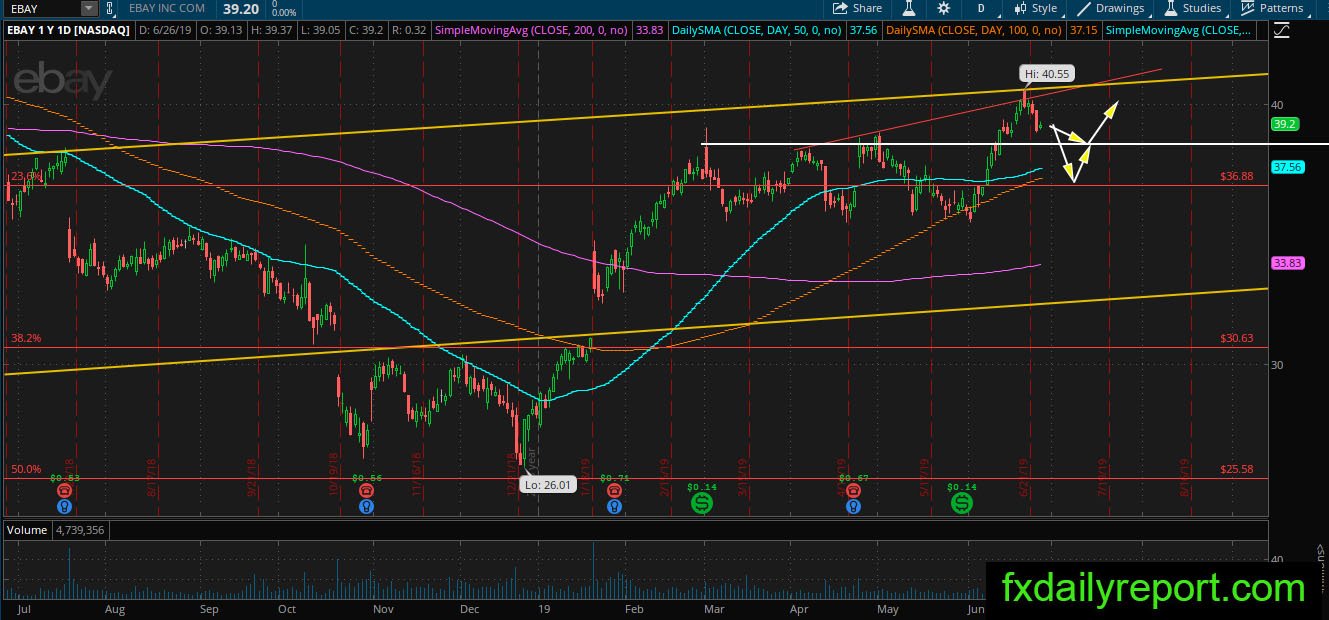The width and height of the screenshot is (1329, 620).
Task: Click the $30.63 Fibonacci level label
Action: pos(1237,338)
